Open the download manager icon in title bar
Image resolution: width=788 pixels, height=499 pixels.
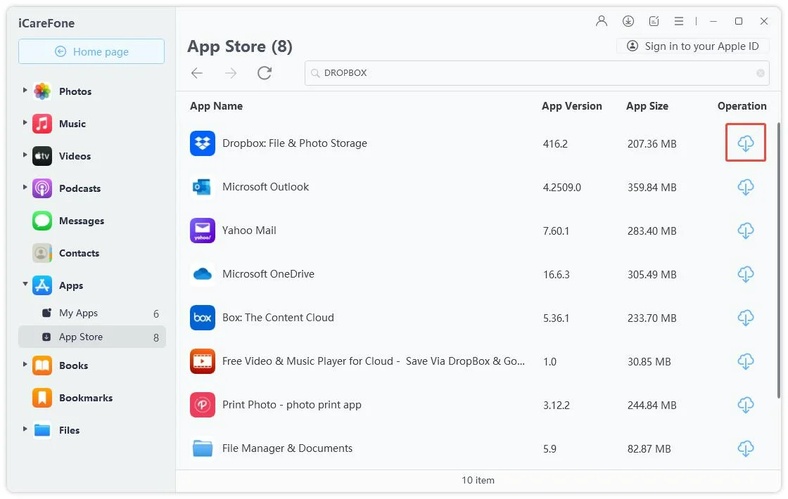pyautogui.click(x=628, y=21)
